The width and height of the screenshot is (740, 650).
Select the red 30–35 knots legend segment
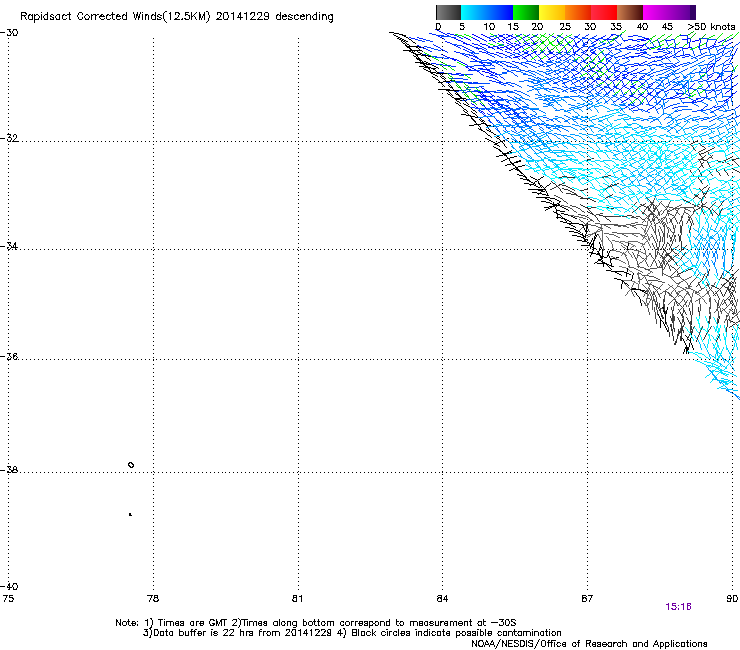coord(604,12)
